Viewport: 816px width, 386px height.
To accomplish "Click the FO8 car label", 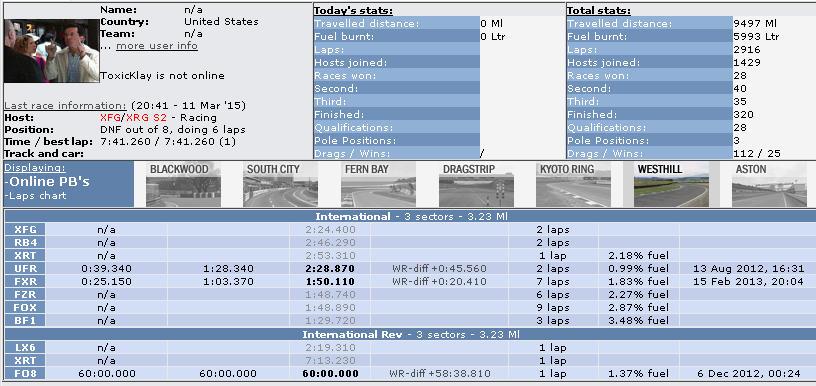I will [26, 374].
